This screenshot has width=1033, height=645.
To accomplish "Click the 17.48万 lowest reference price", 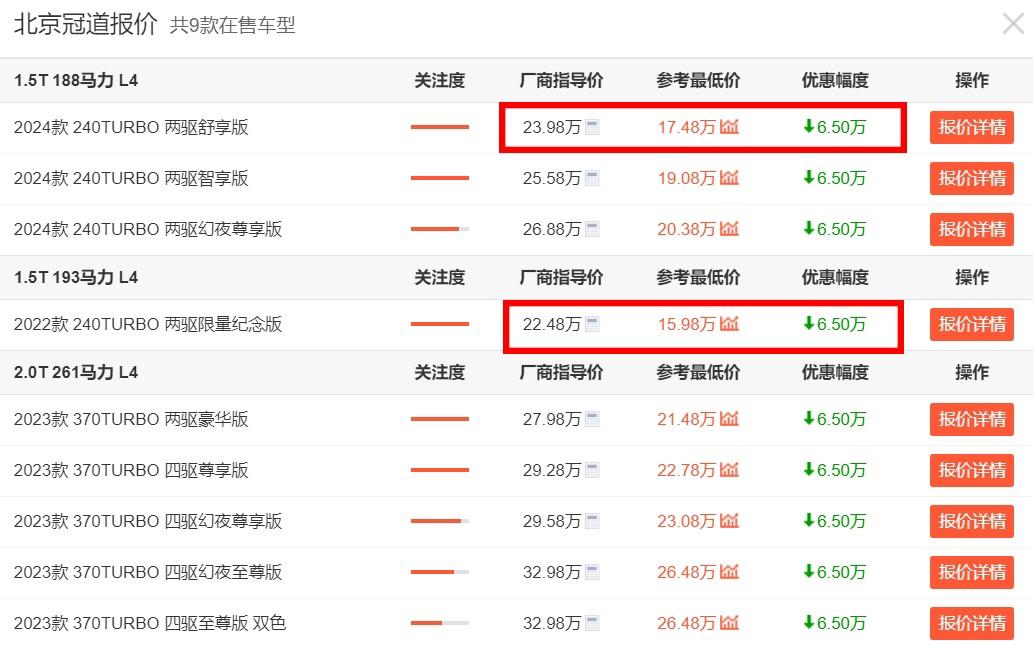I will point(686,127).
